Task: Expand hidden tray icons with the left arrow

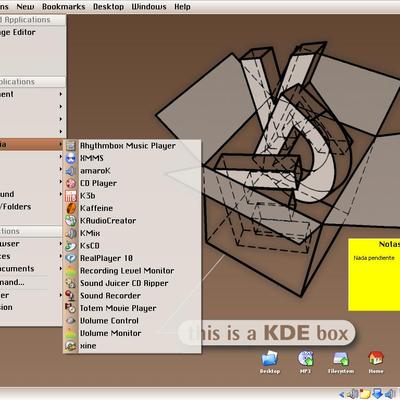Action: coord(342,394)
